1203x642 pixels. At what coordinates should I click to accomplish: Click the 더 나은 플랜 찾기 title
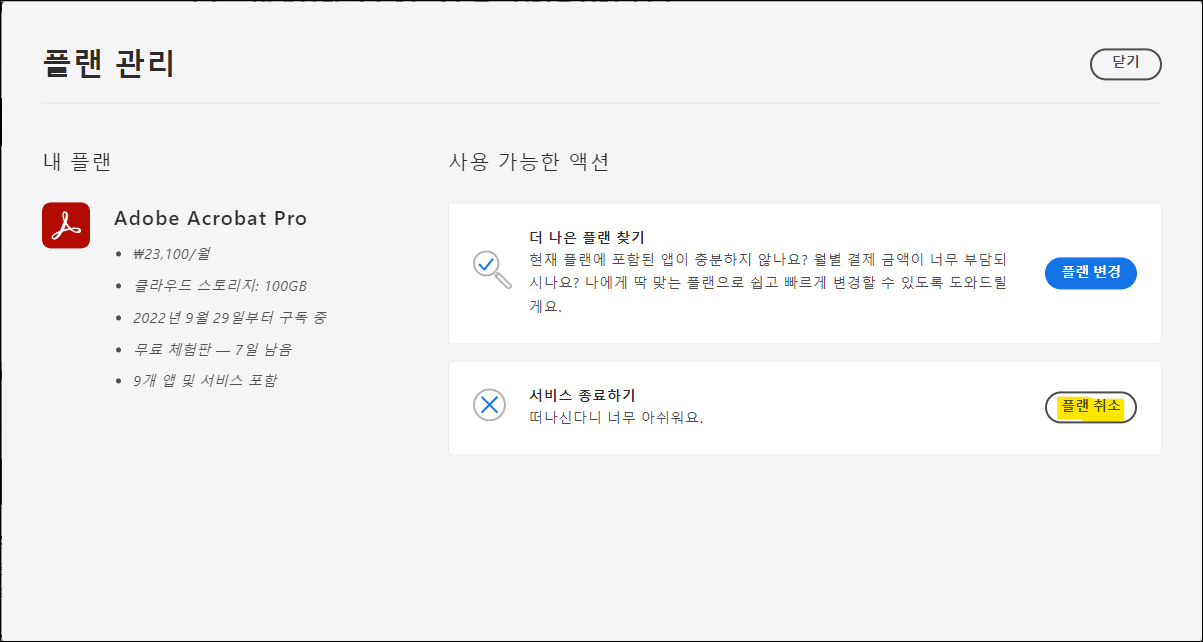pos(587,237)
